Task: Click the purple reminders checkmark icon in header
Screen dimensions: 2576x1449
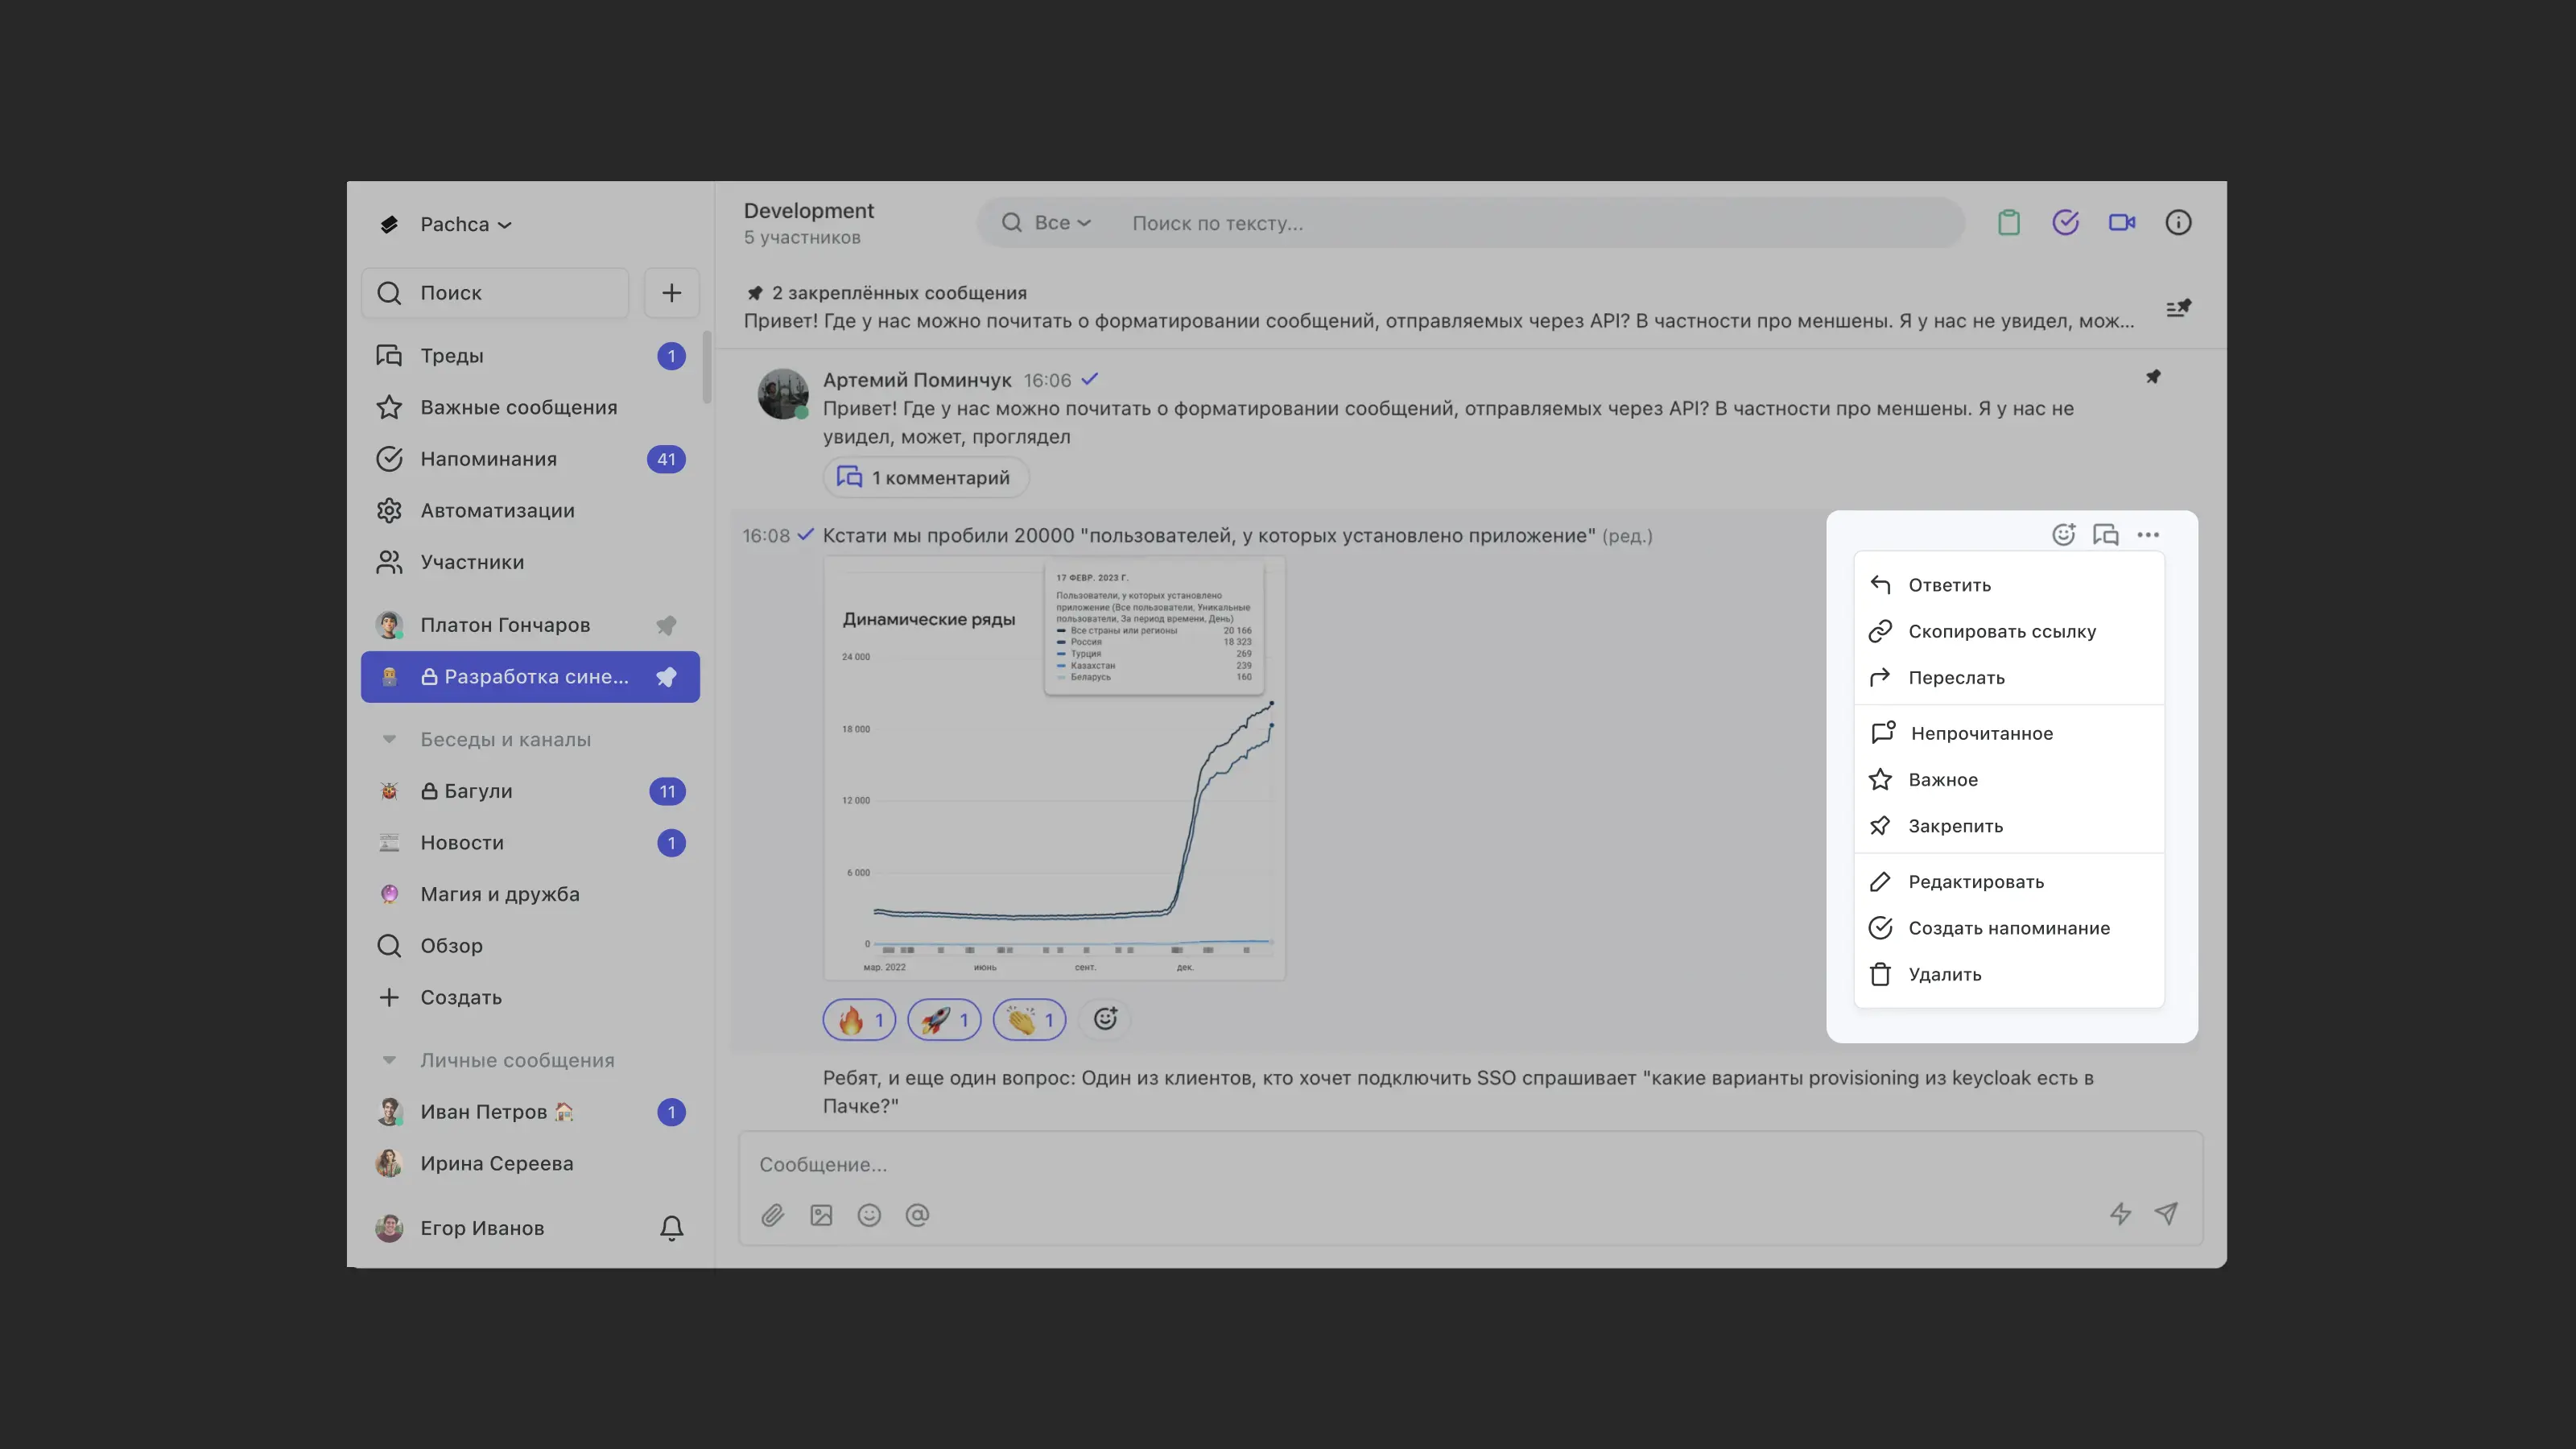Action: 2065,222
